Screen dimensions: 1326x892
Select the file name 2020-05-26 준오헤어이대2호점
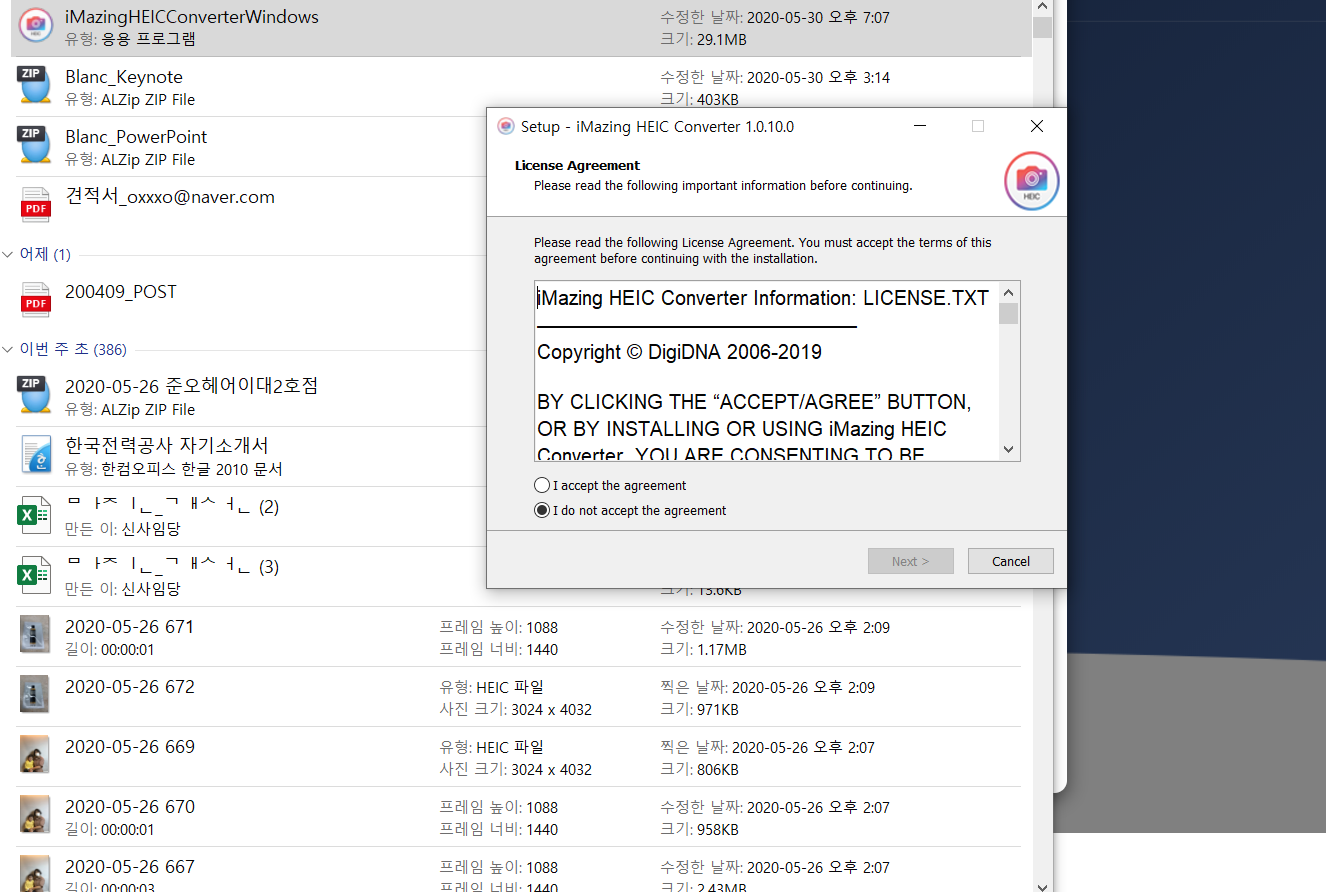point(192,386)
